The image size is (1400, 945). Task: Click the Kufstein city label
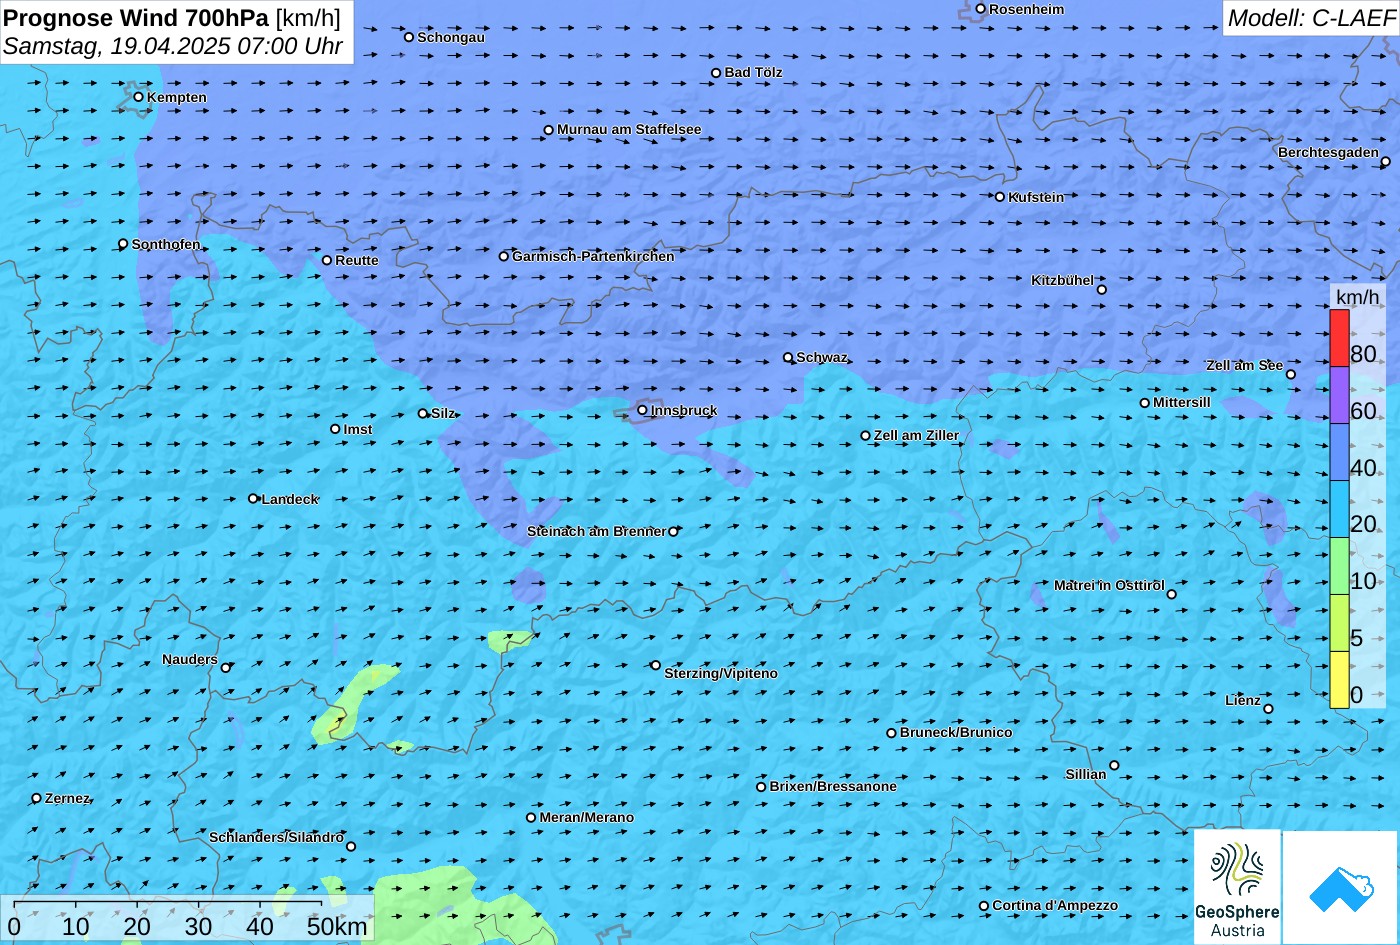(1036, 197)
